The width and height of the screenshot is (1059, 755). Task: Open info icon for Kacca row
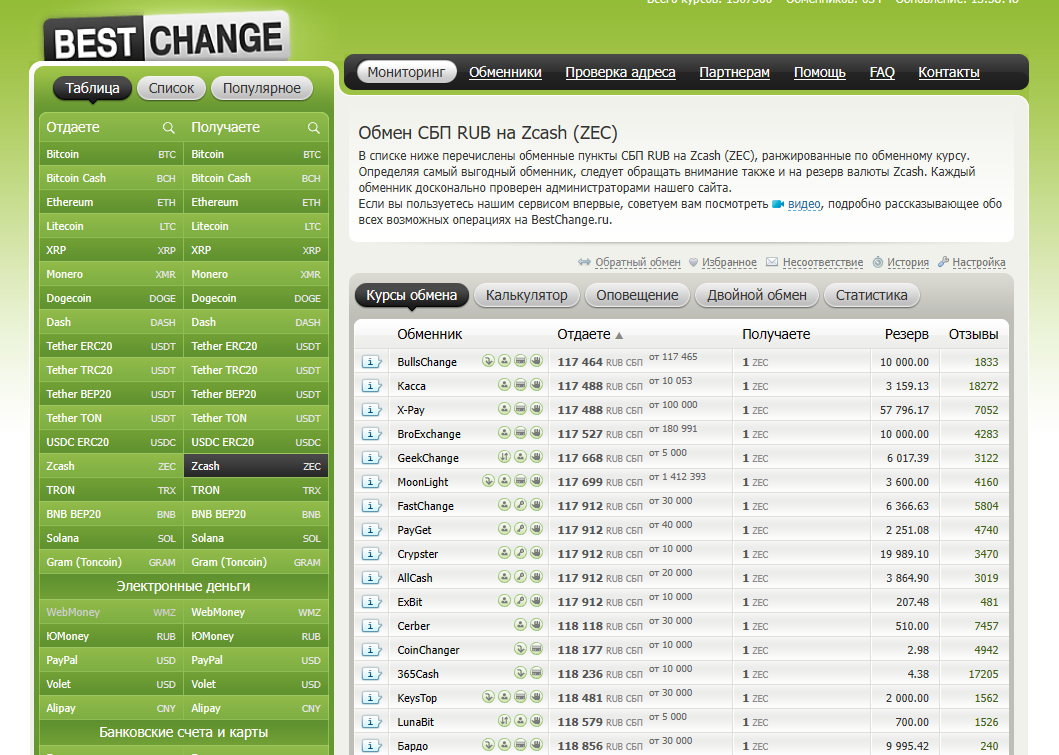(x=371, y=386)
